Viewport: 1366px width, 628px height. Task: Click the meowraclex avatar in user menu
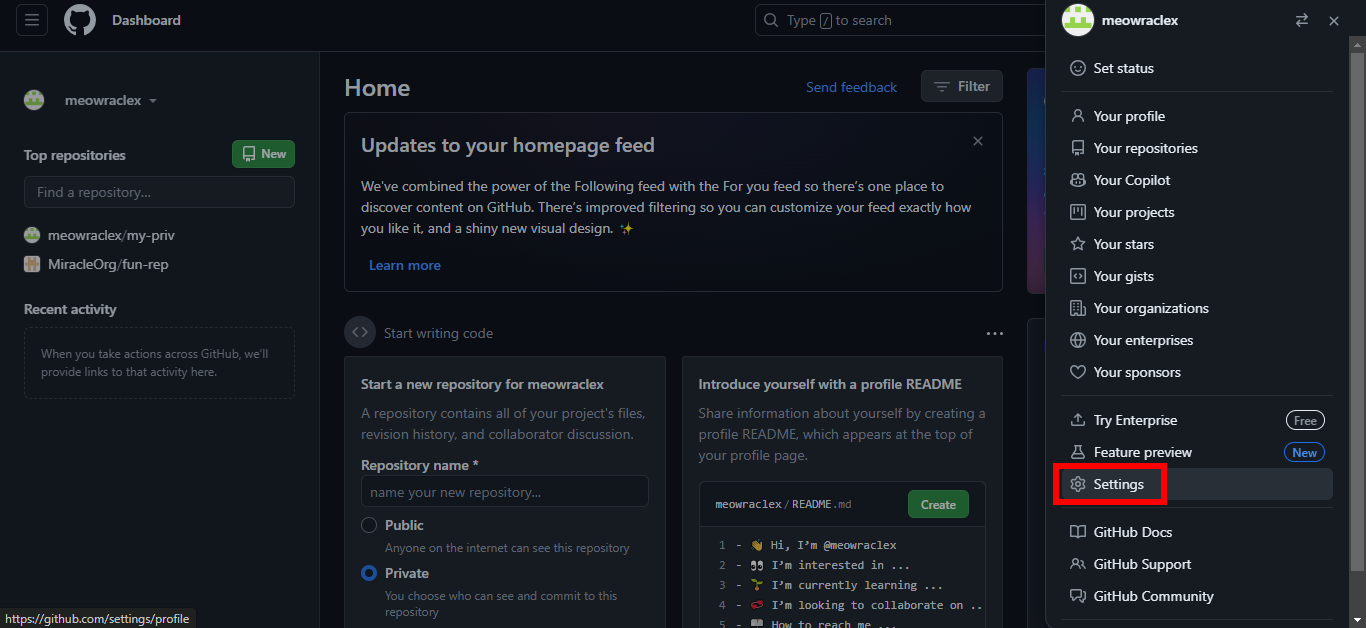click(x=1077, y=20)
